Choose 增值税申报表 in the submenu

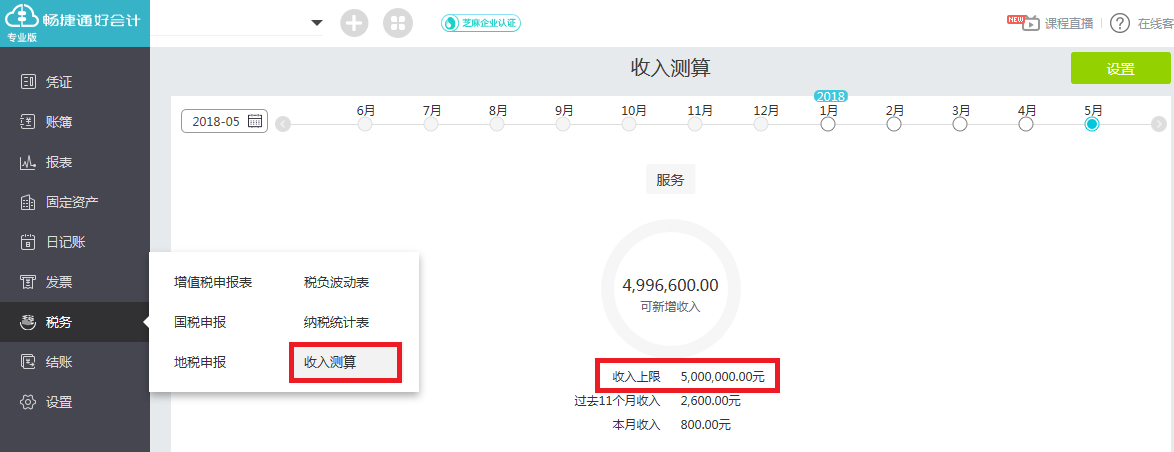[213, 282]
